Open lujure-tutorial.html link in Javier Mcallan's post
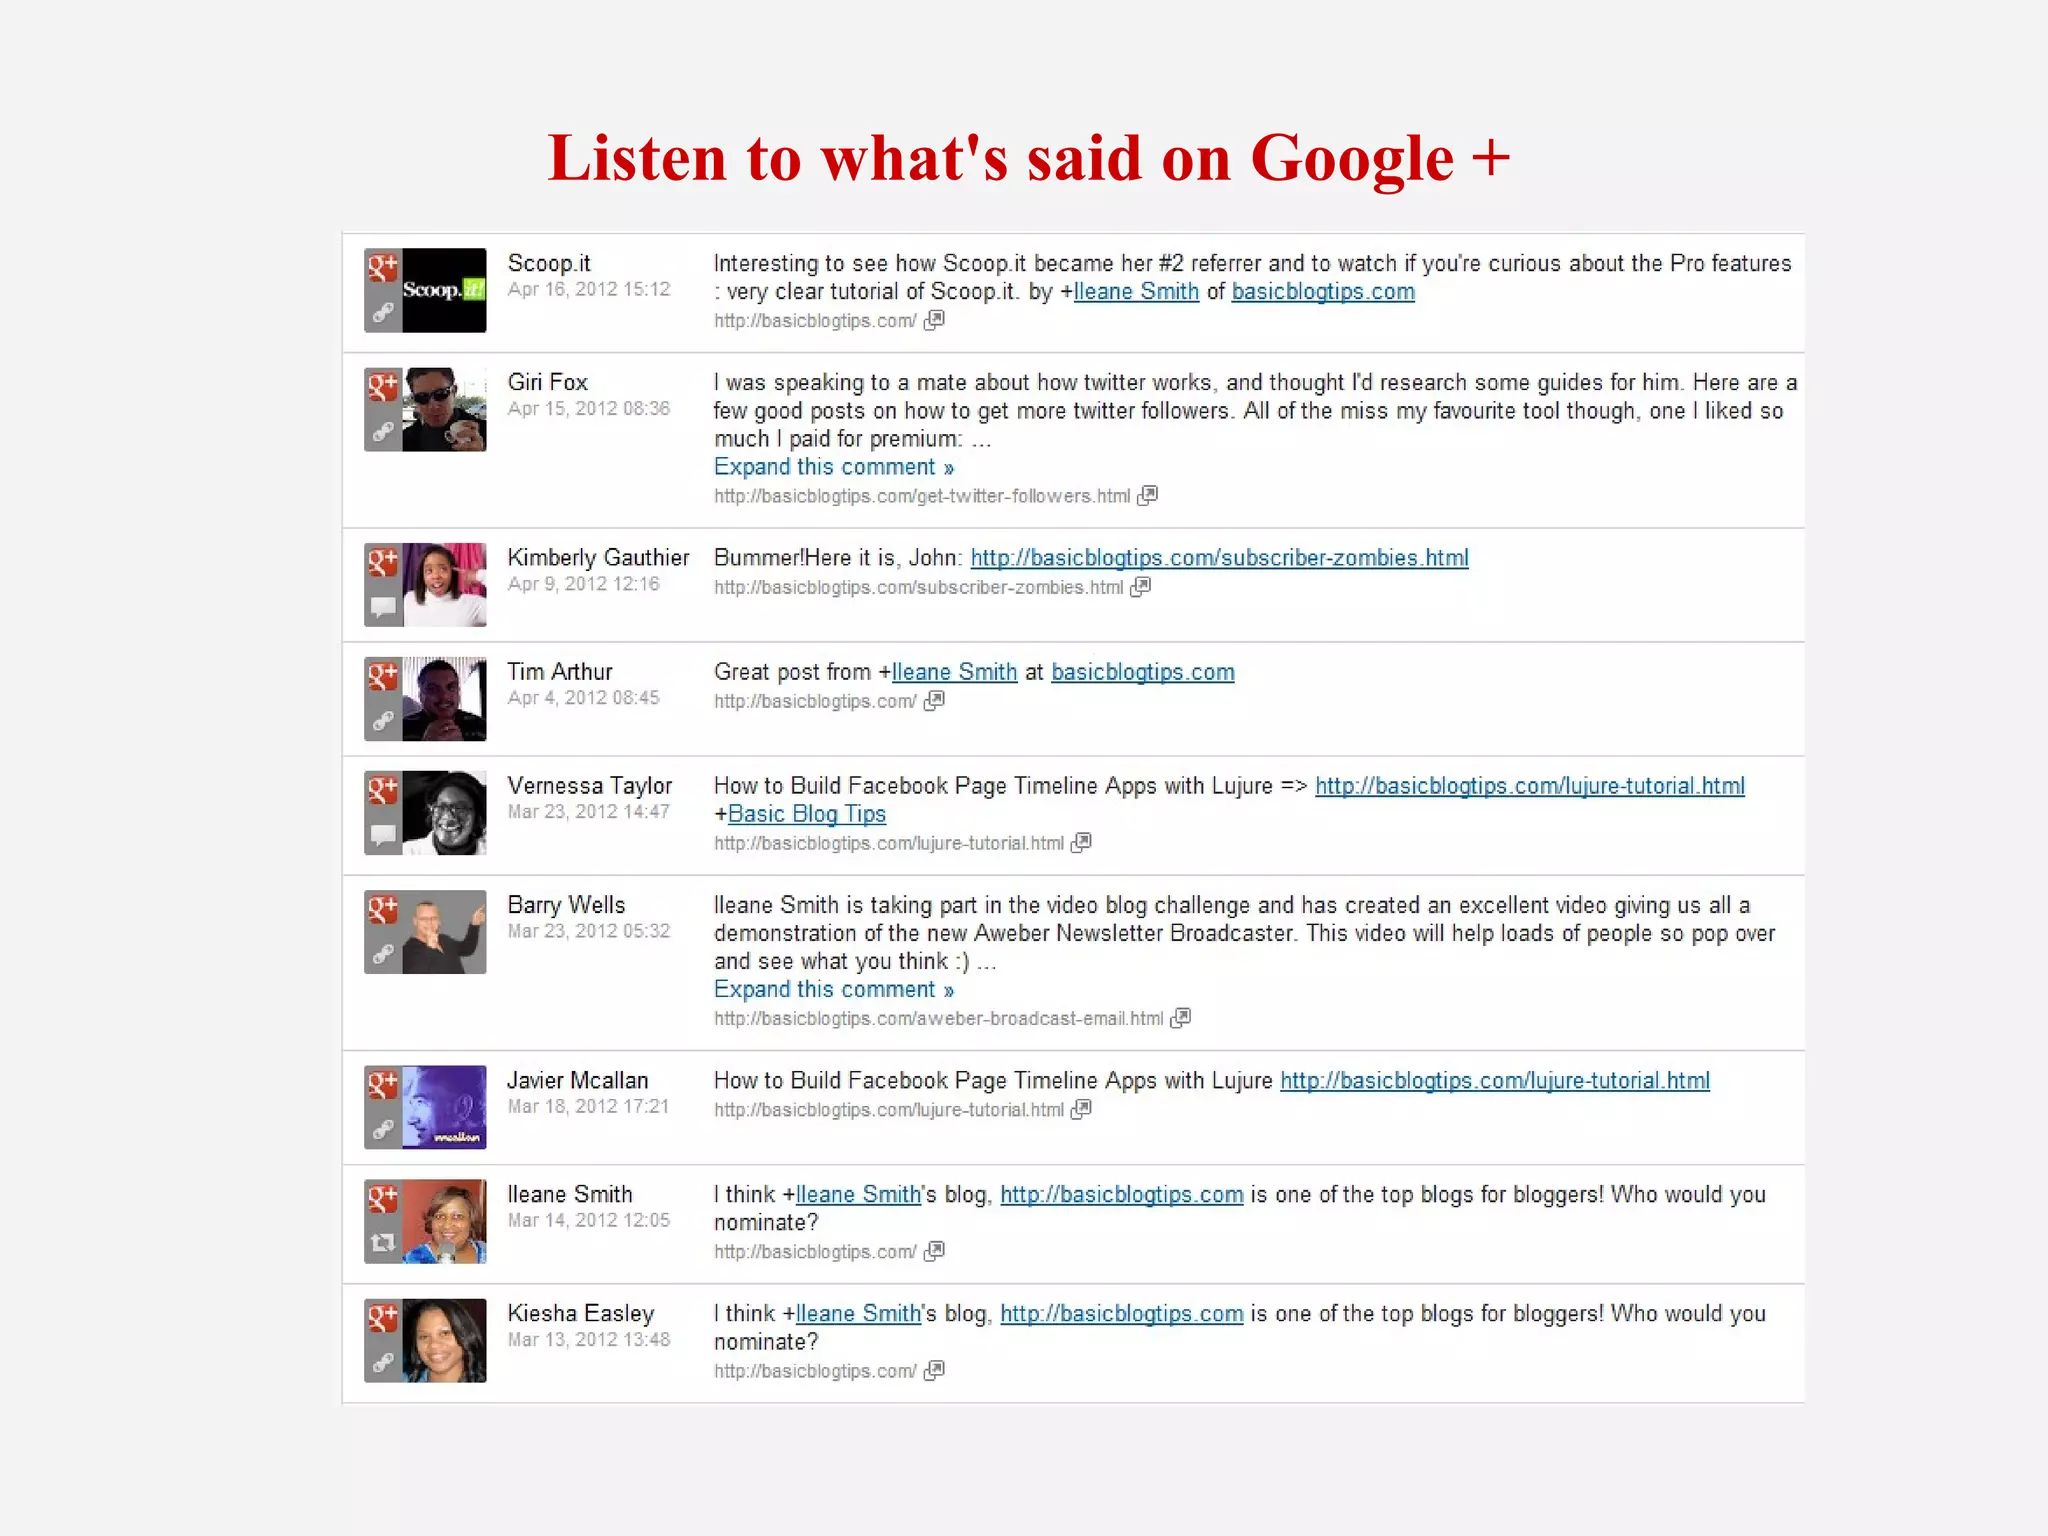The image size is (2048, 1536). [1495, 1081]
